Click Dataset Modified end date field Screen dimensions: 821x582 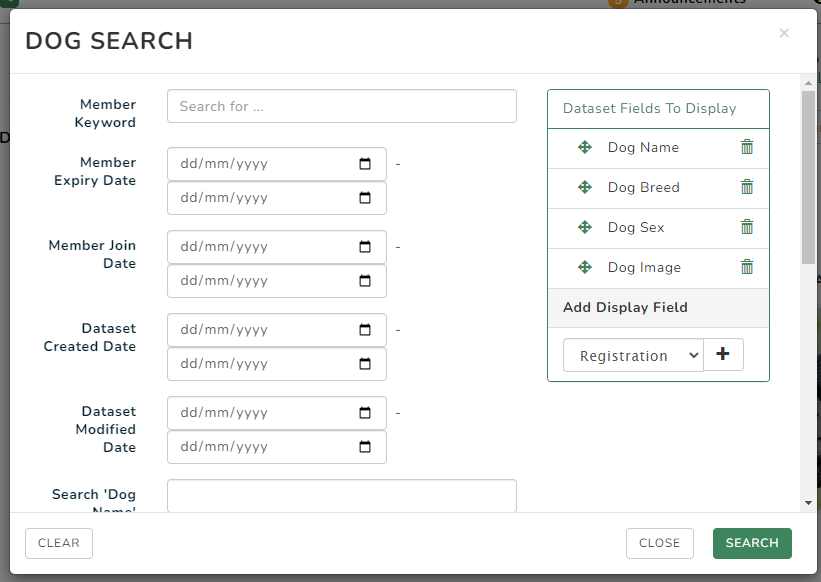(x=277, y=446)
